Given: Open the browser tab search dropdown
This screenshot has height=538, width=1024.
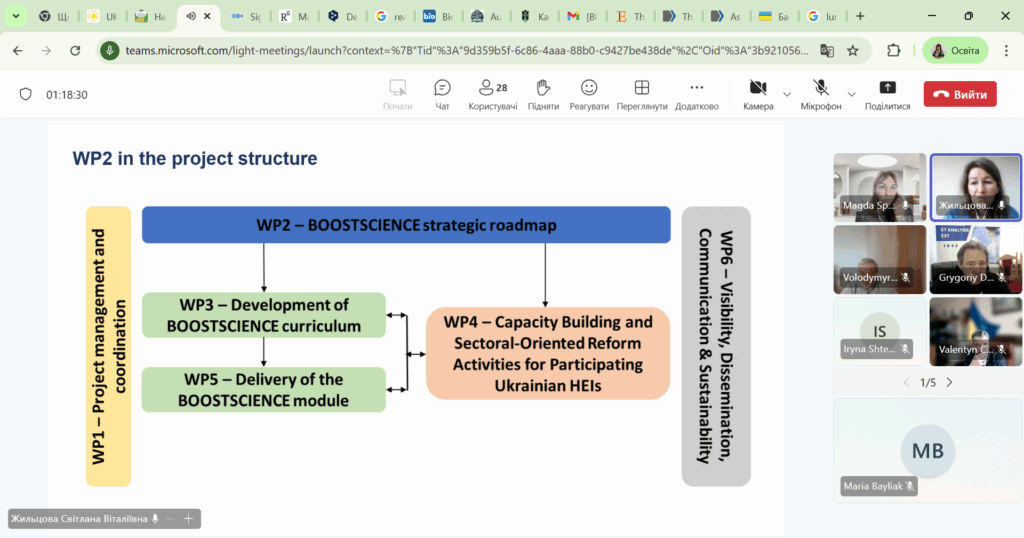Looking at the screenshot, I should click(15, 16).
